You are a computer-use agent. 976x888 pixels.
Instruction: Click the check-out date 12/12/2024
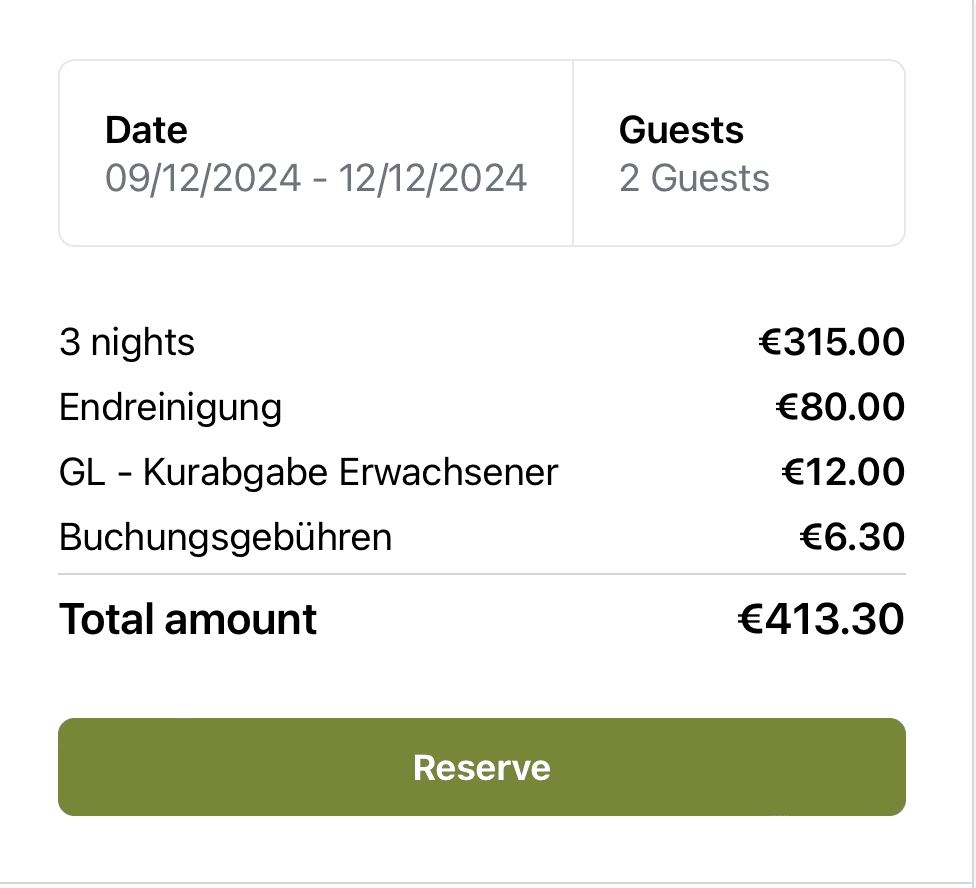[432, 179]
